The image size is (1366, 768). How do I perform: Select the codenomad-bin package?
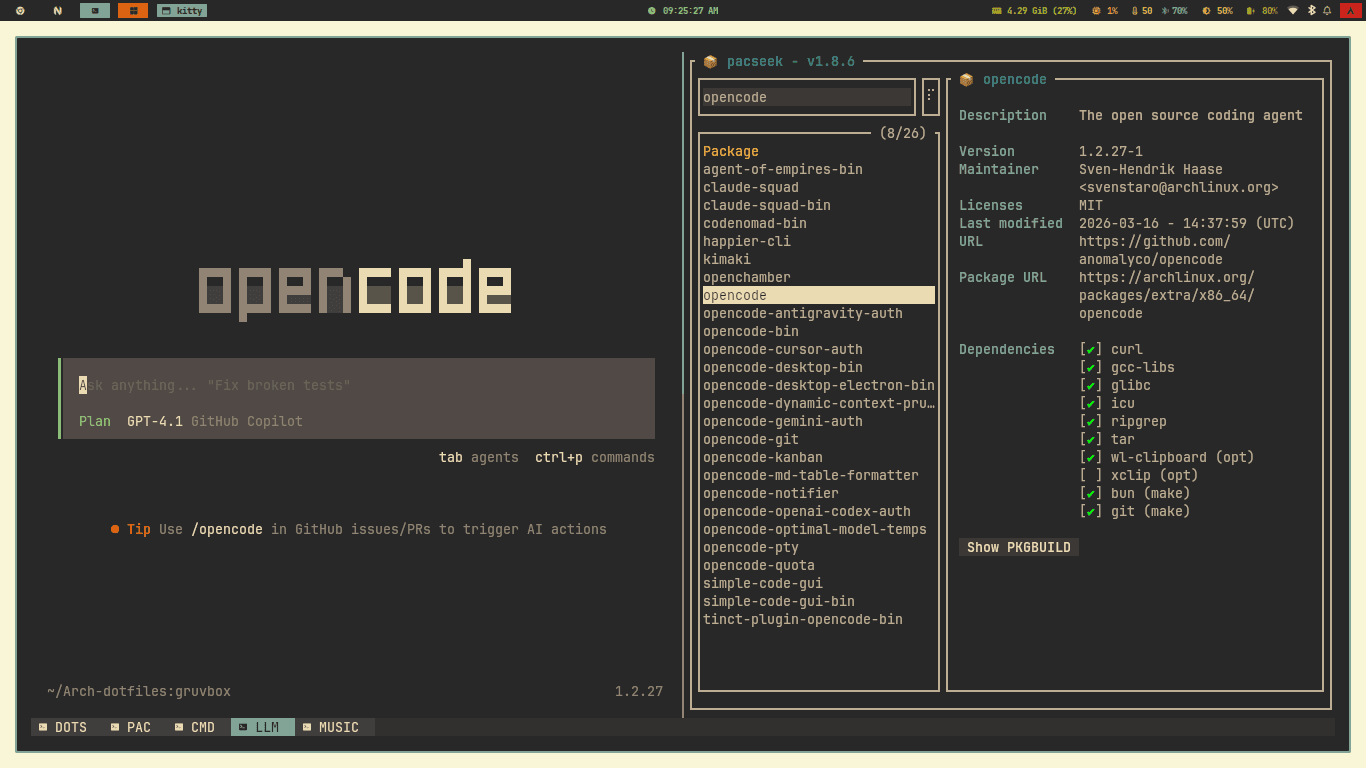755,223
